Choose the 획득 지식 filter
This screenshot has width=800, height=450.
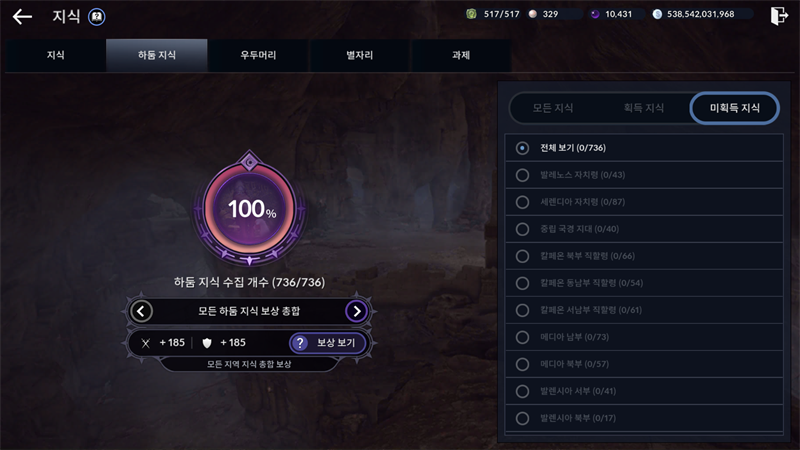pos(643,108)
